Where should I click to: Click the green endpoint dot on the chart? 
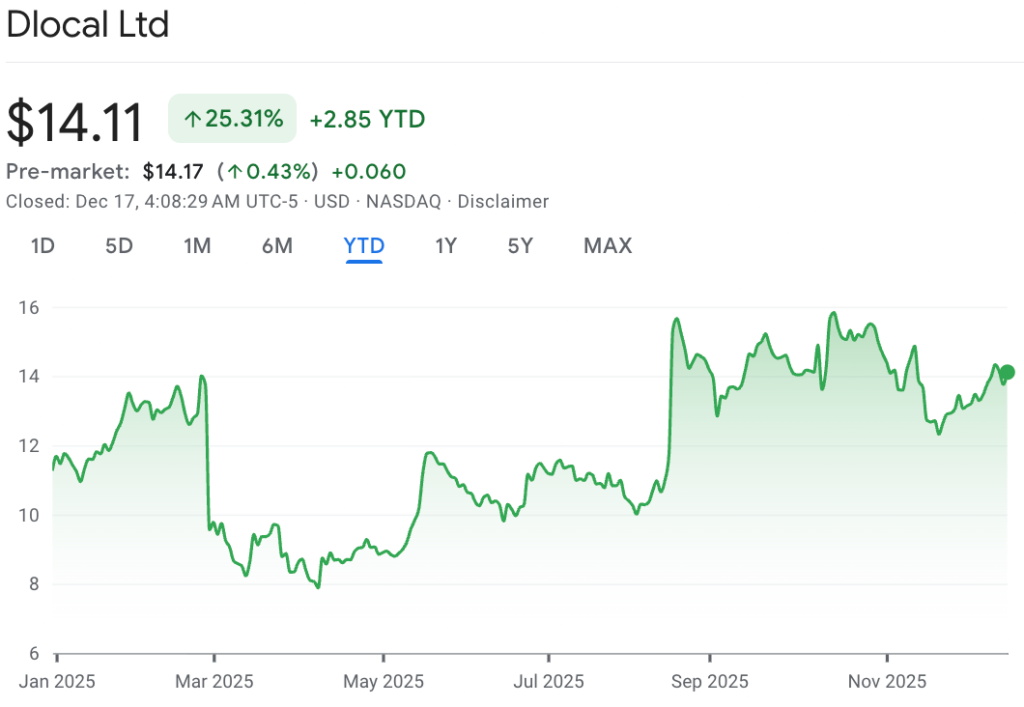click(x=1007, y=372)
